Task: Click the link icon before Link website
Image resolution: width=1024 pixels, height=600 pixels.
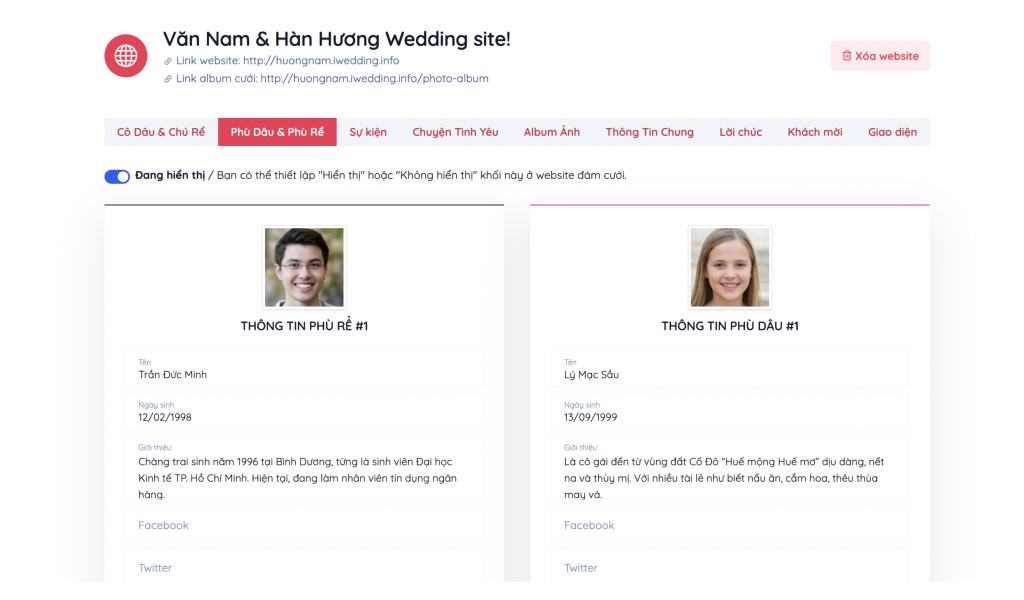Action: point(166,60)
